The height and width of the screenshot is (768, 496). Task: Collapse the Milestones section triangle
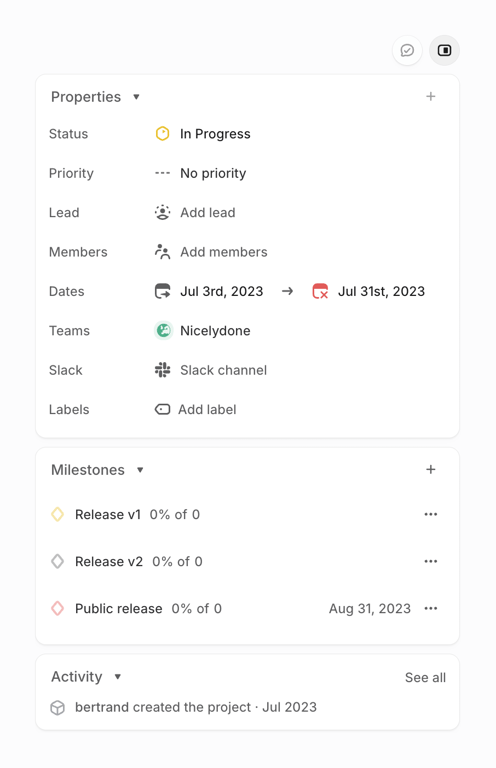(x=140, y=470)
